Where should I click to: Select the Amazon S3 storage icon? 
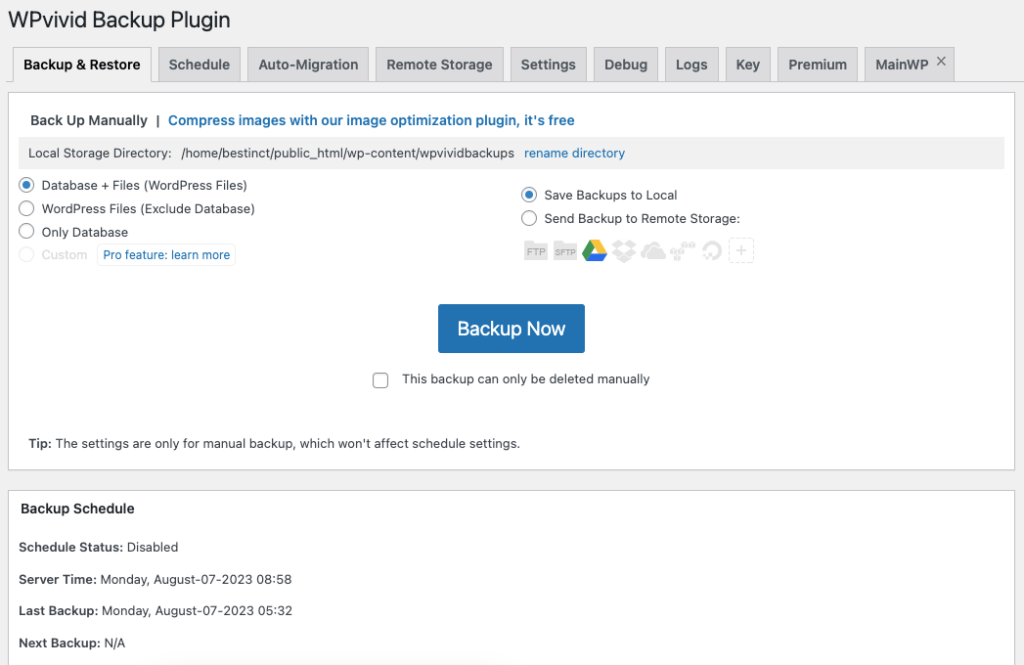coord(682,250)
